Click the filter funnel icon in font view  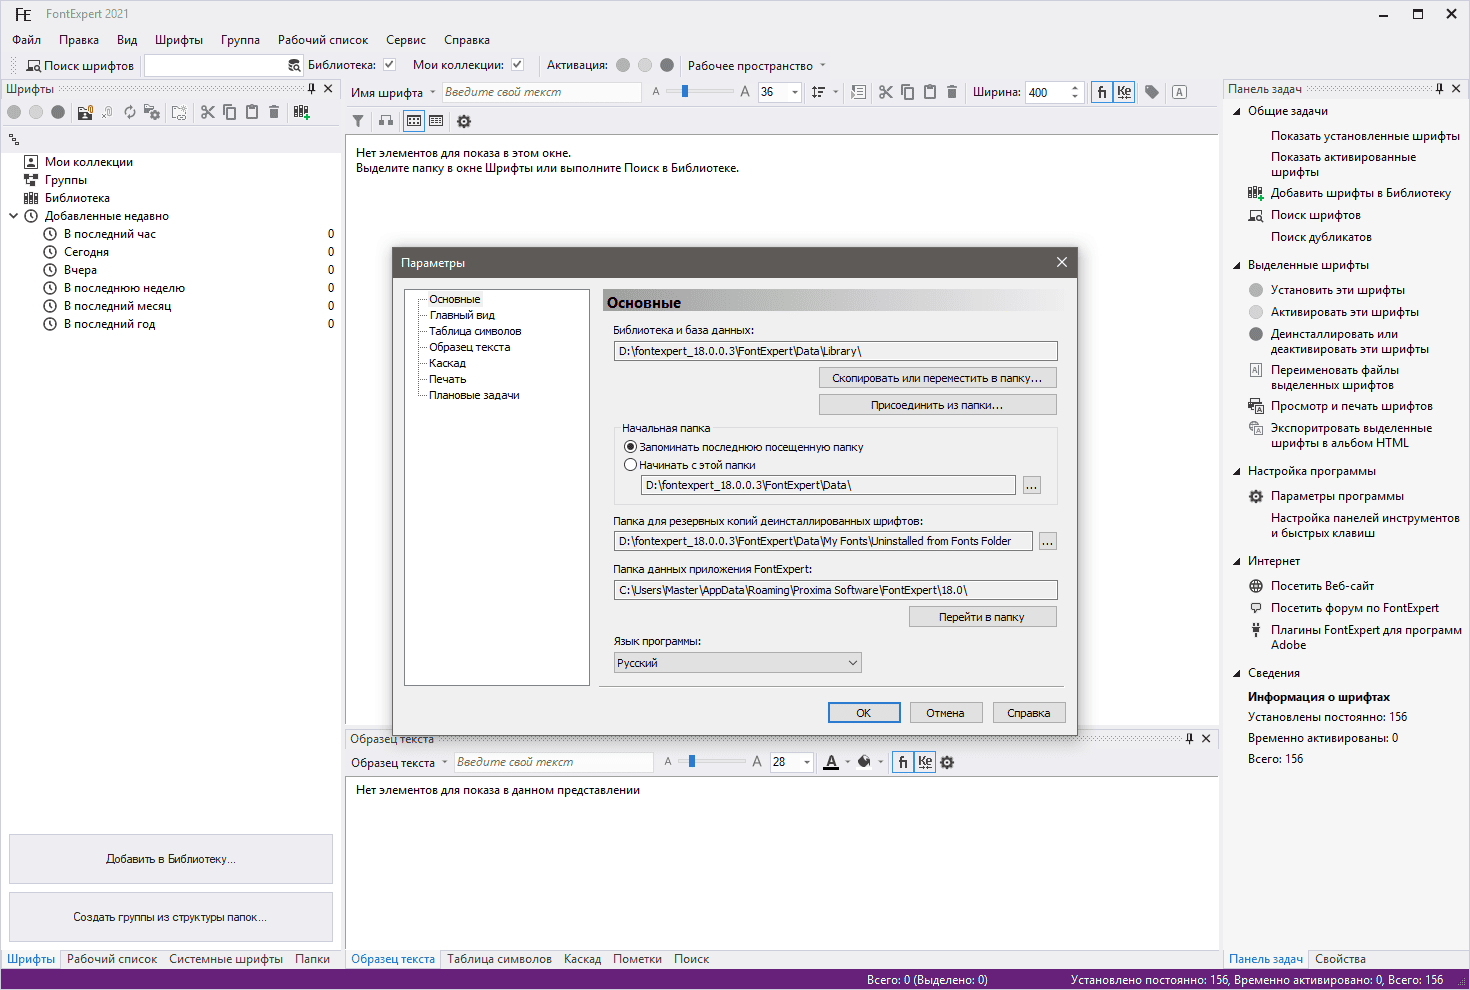click(358, 121)
